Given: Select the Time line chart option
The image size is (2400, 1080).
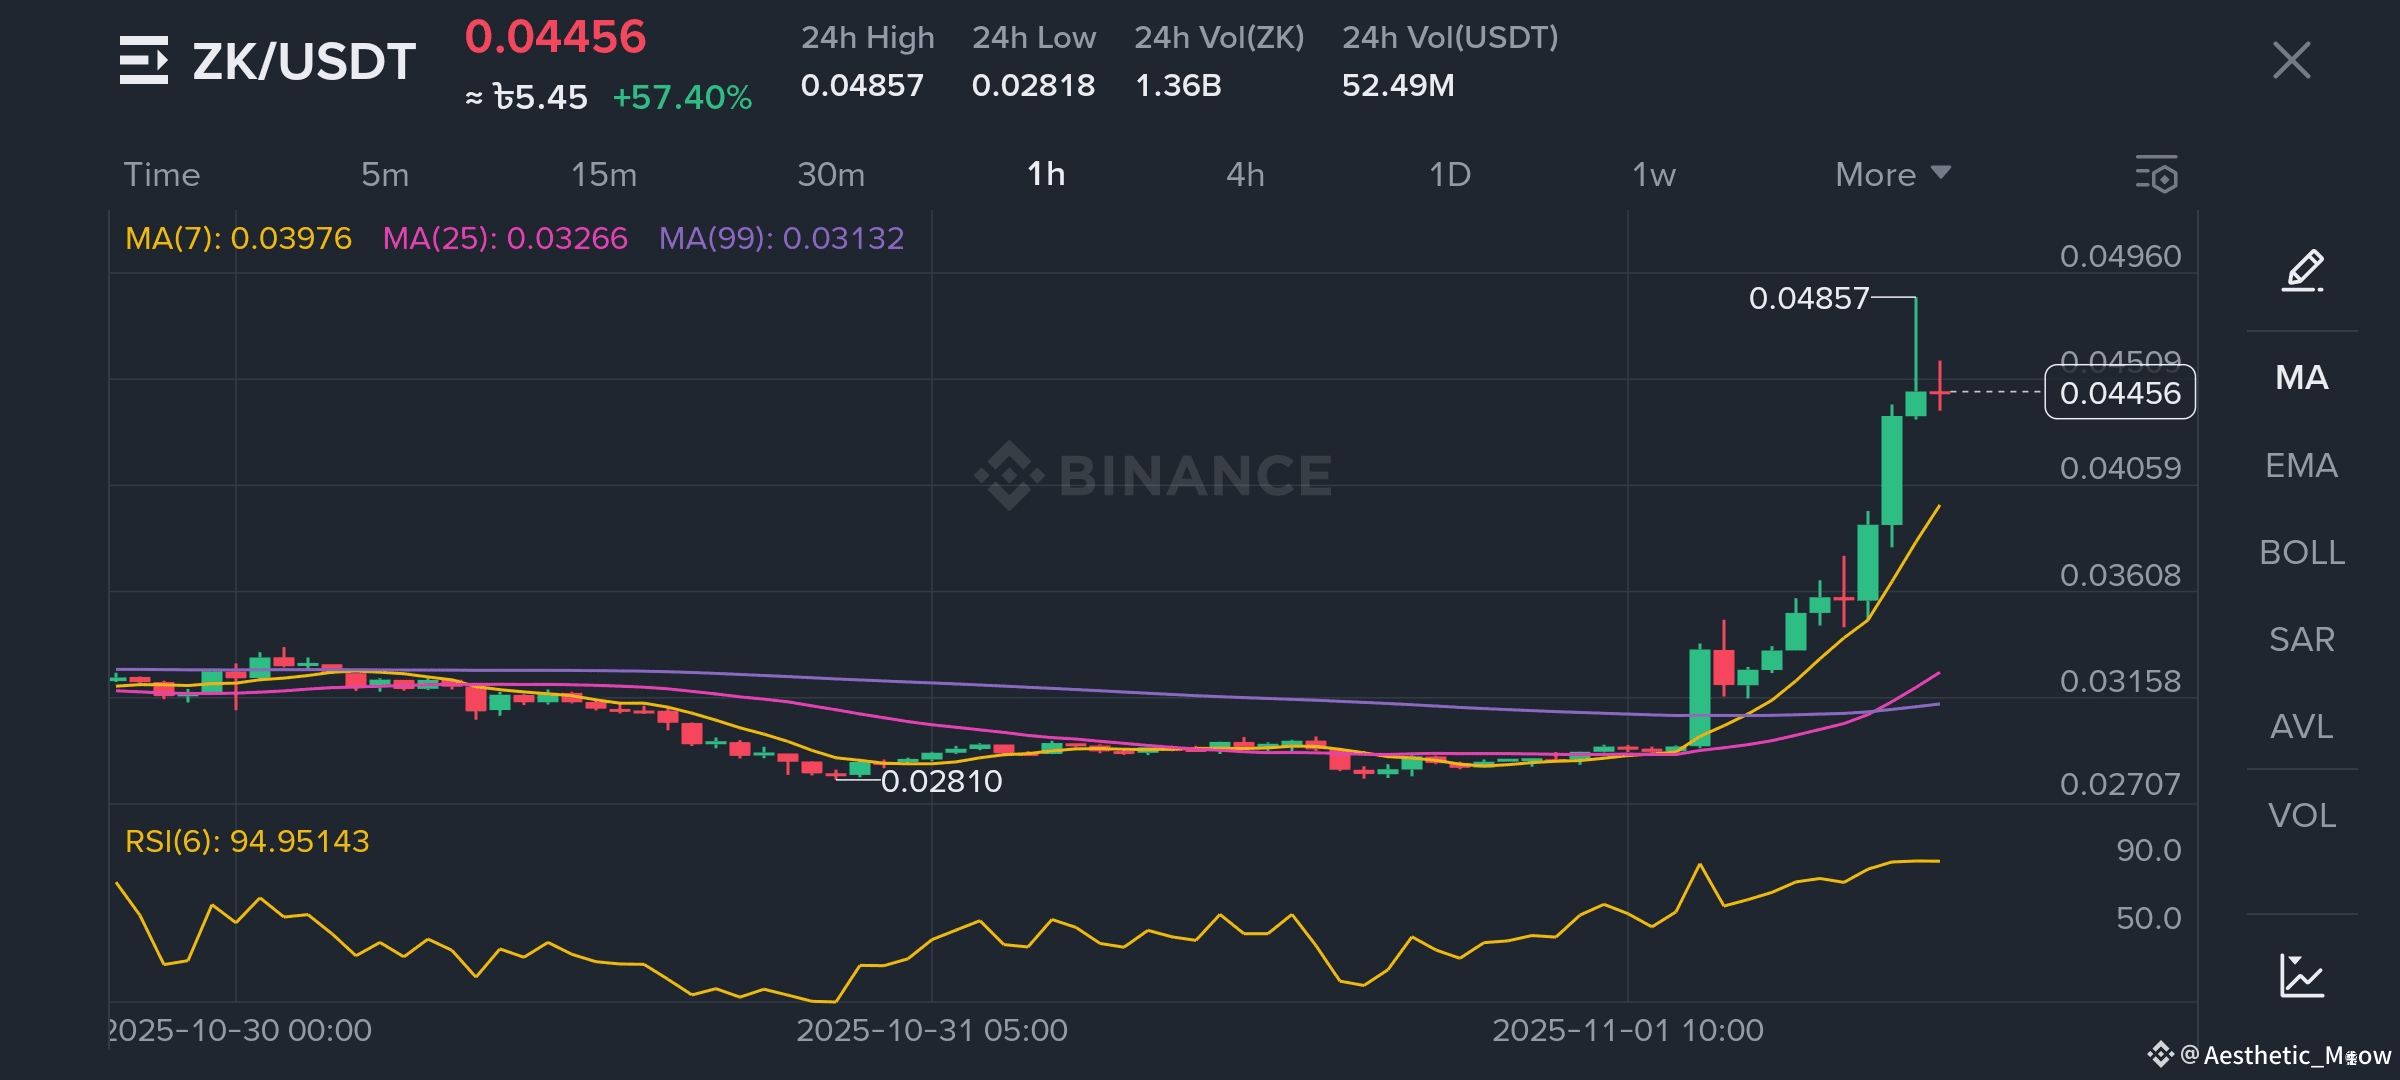Looking at the screenshot, I should click(162, 175).
